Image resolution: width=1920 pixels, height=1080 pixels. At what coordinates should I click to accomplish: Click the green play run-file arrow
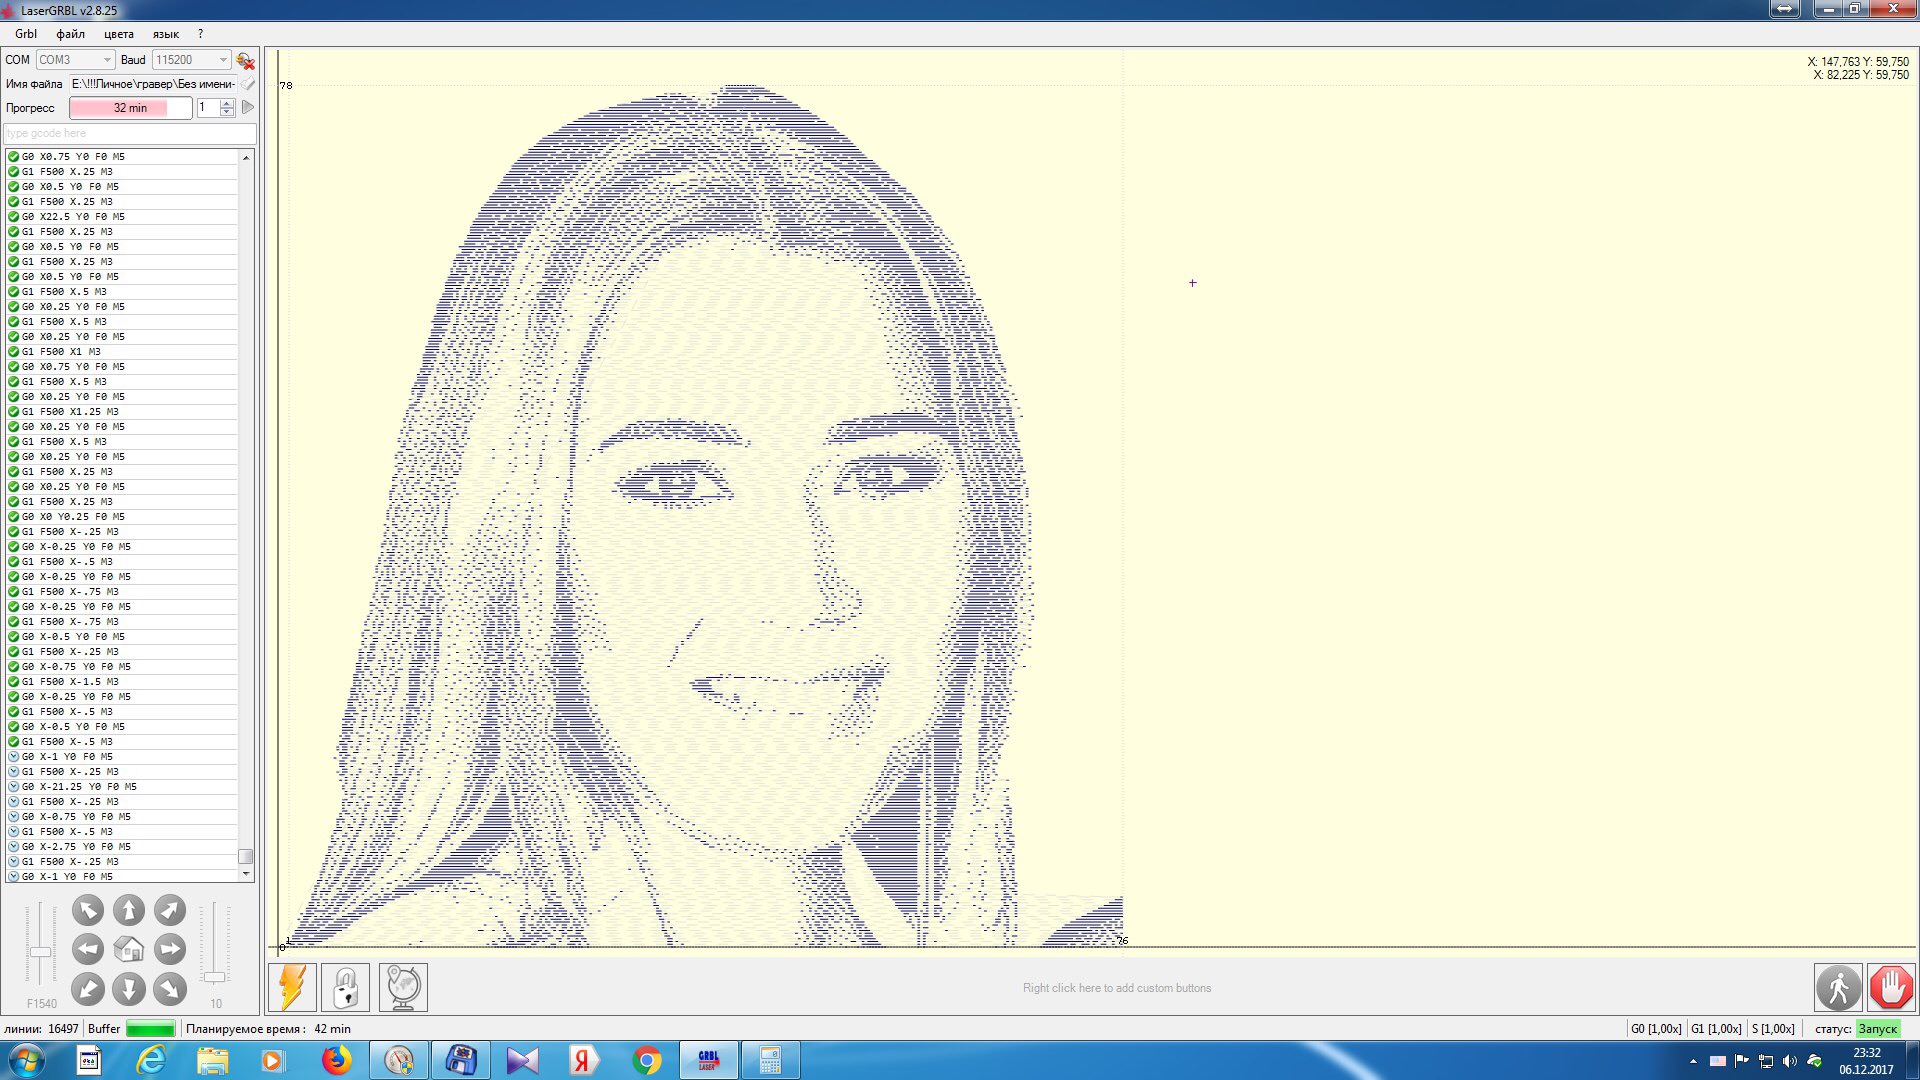tap(248, 107)
